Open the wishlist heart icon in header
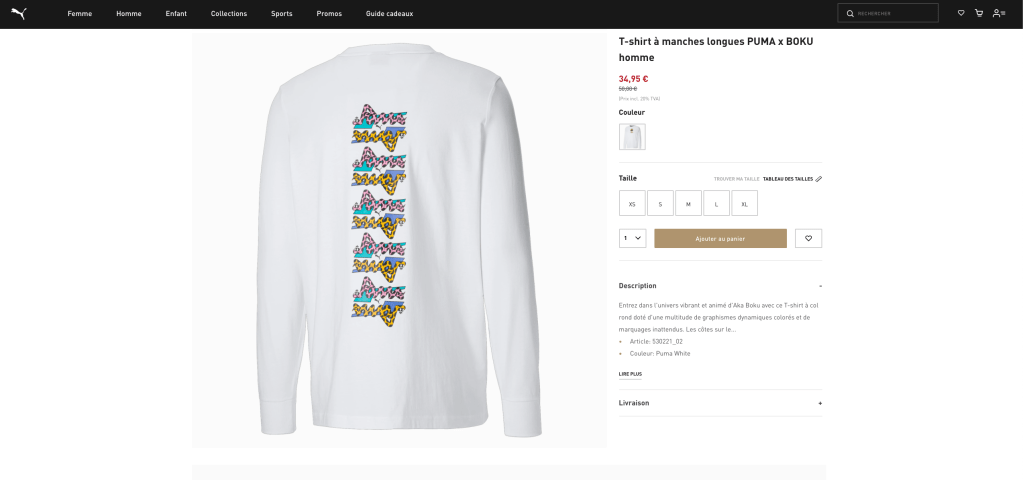This screenshot has width=1023, height=480. [961, 13]
